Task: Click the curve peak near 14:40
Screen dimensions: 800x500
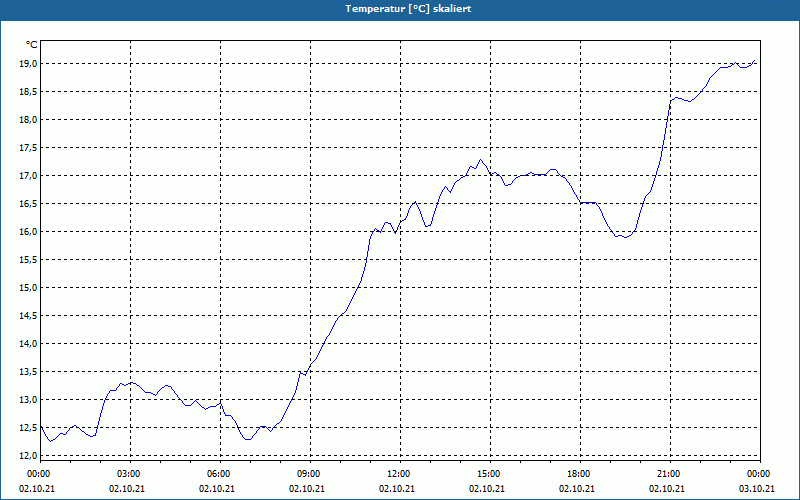Action: (x=480, y=160)
